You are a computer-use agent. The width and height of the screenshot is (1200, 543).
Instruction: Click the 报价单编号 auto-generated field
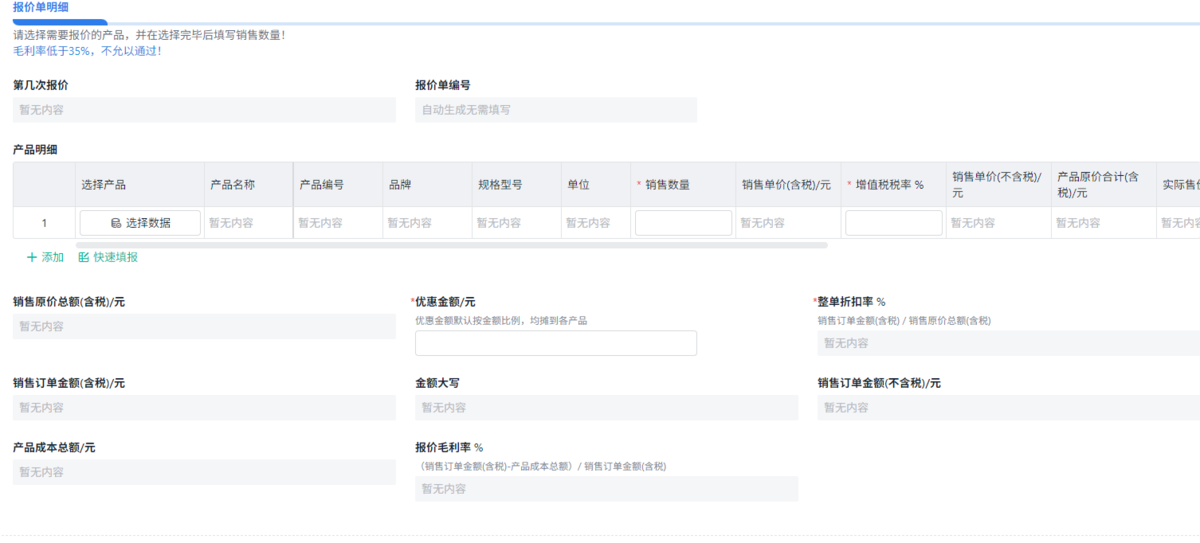click(555, 110)
